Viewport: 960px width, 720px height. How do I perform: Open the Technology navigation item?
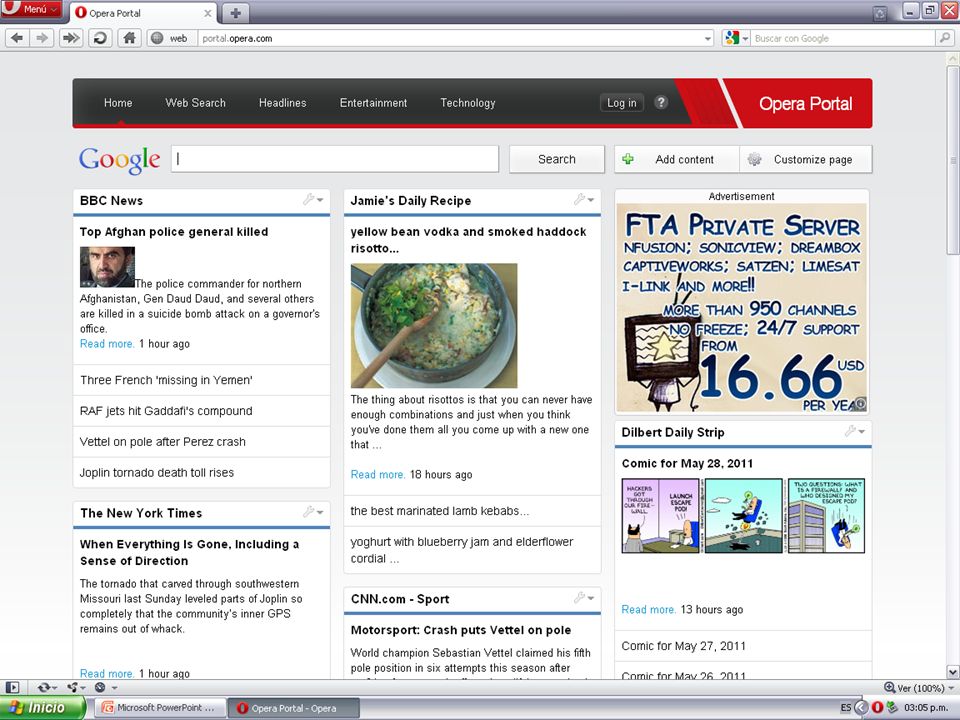pyautogui.click(x=468, y=103)
